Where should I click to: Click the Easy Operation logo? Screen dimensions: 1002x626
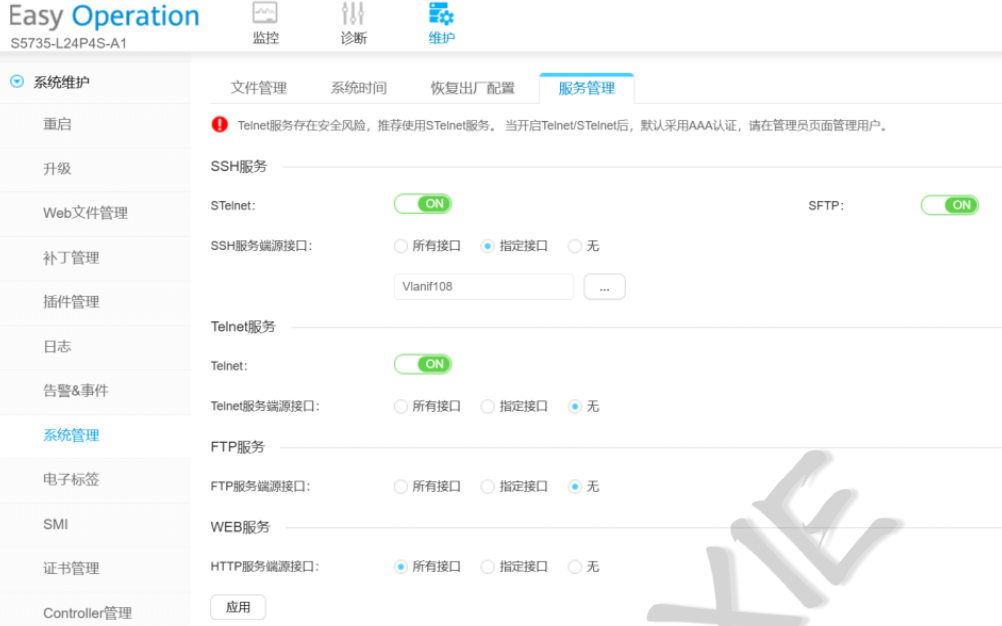[x=104, y=17]
